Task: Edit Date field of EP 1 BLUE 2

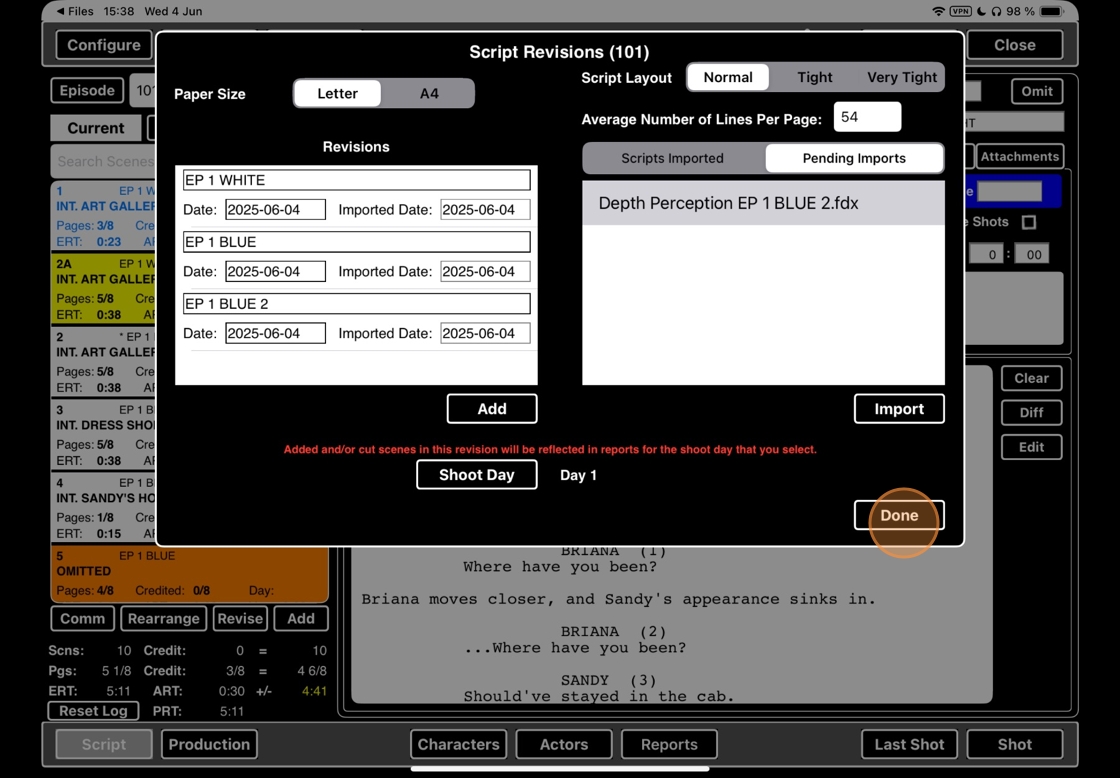Action: click(276, 334)
